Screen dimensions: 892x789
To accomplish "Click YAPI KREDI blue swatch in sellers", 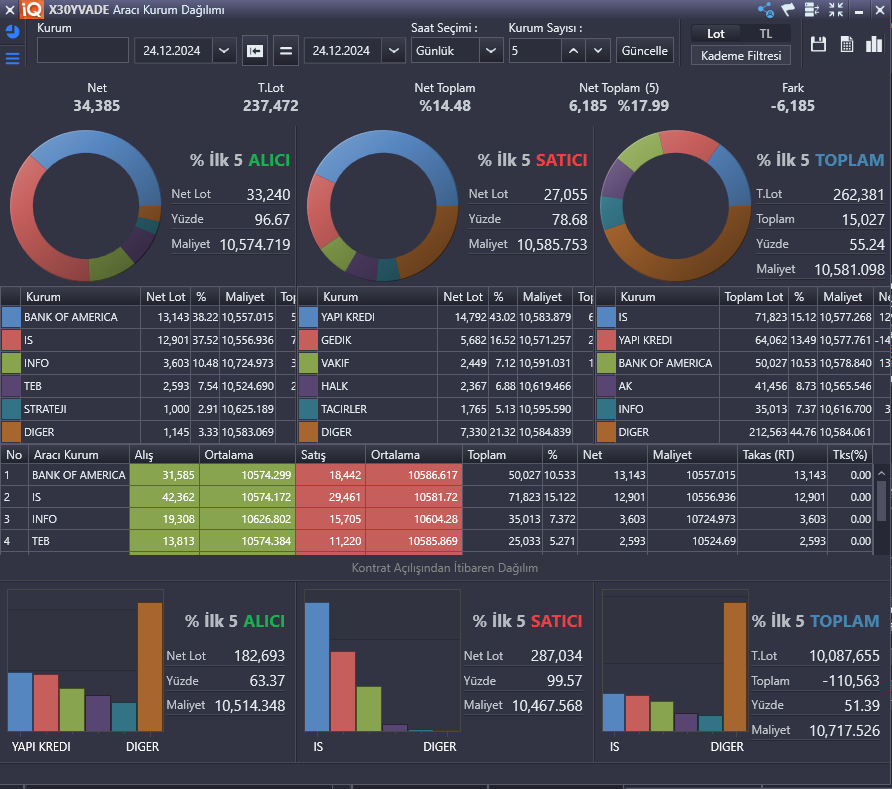I will pyautogui.click(x=308, y=317).
